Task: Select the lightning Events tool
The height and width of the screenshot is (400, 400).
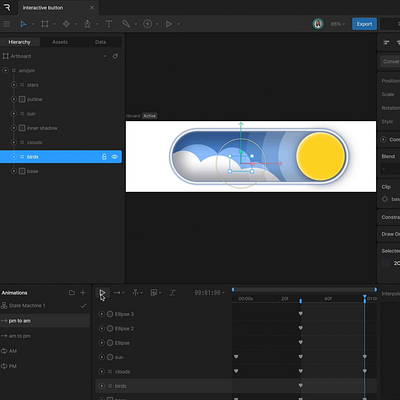Action: pos(147,24)
